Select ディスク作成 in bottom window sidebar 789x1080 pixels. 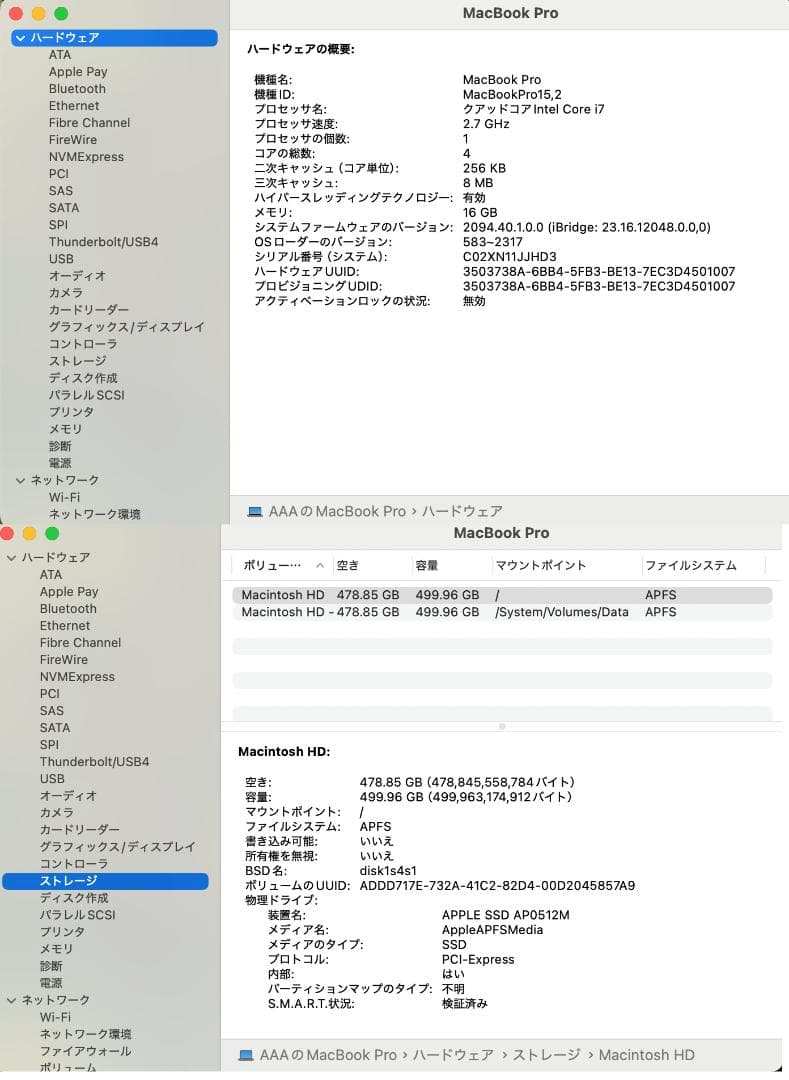click(74, 898)
